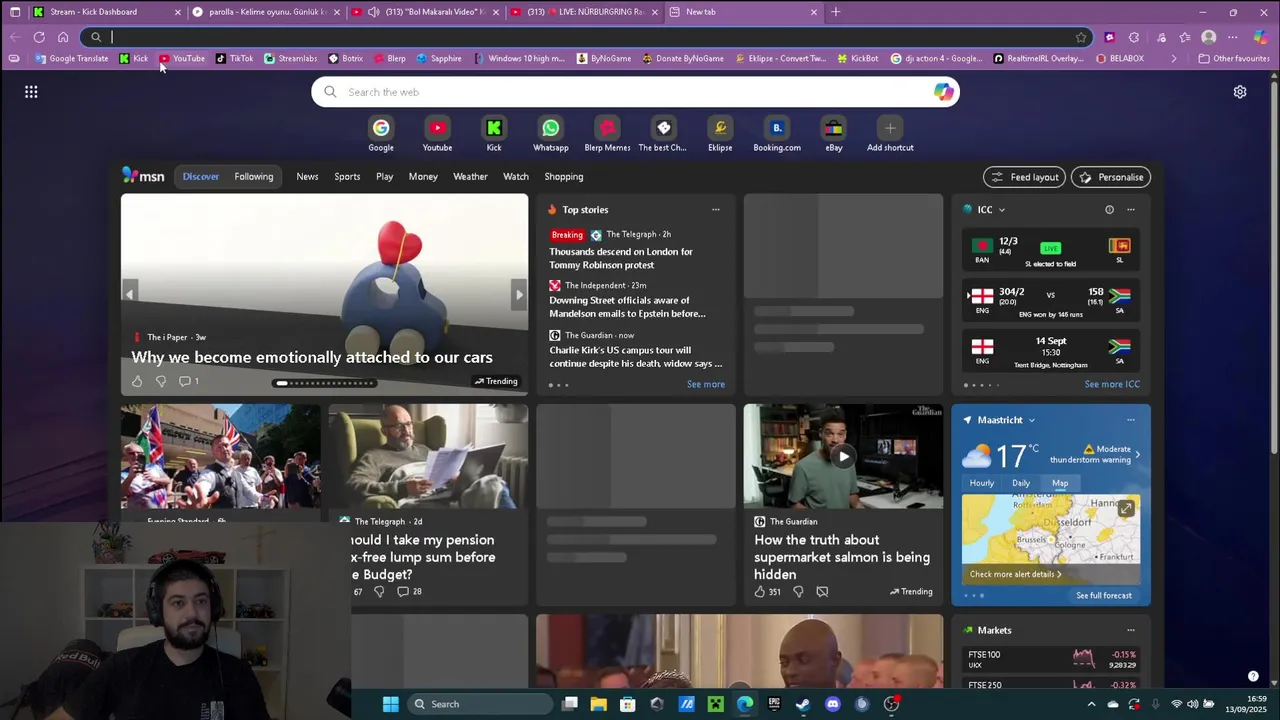Open Steam from the taskbar
The image size is (1280, 720).
(803, 704)
